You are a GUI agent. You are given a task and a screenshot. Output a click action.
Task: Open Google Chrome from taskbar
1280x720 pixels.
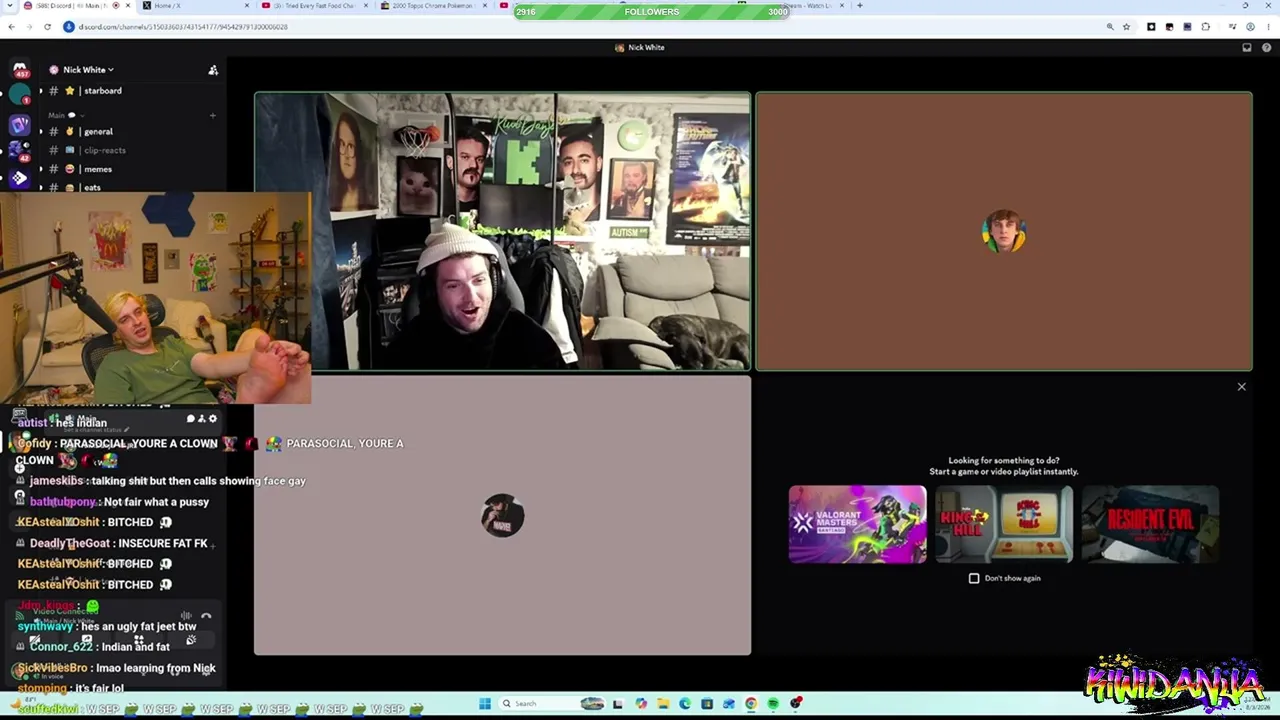pyautogui.click(x=751, y=703)
